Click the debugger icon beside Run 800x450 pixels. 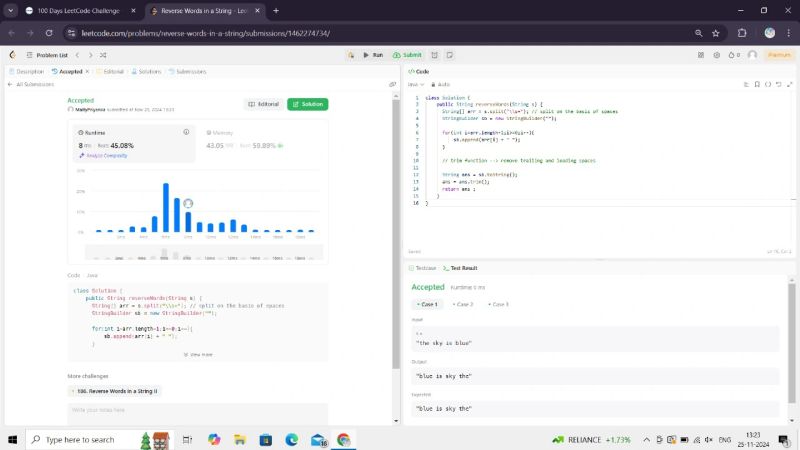pos(351,55)
